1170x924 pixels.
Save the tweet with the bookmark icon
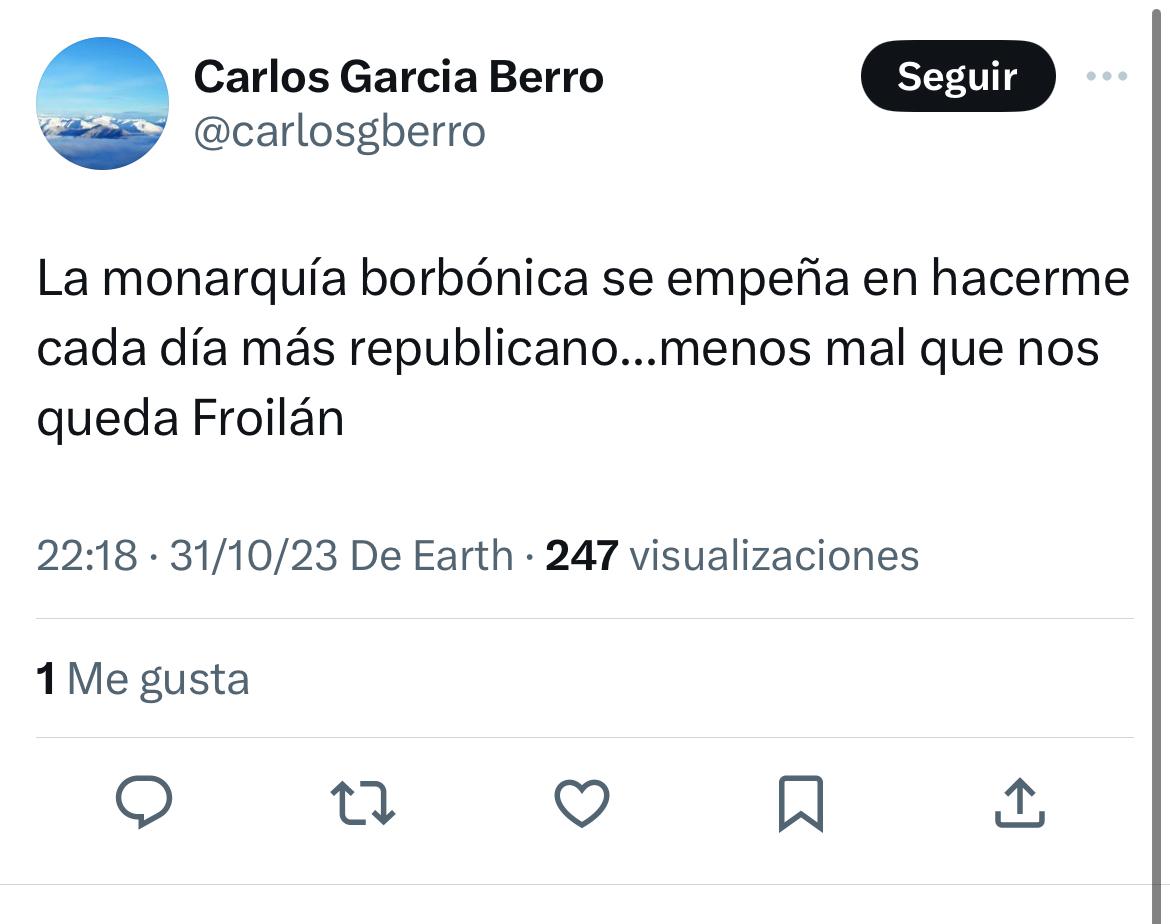800,803
